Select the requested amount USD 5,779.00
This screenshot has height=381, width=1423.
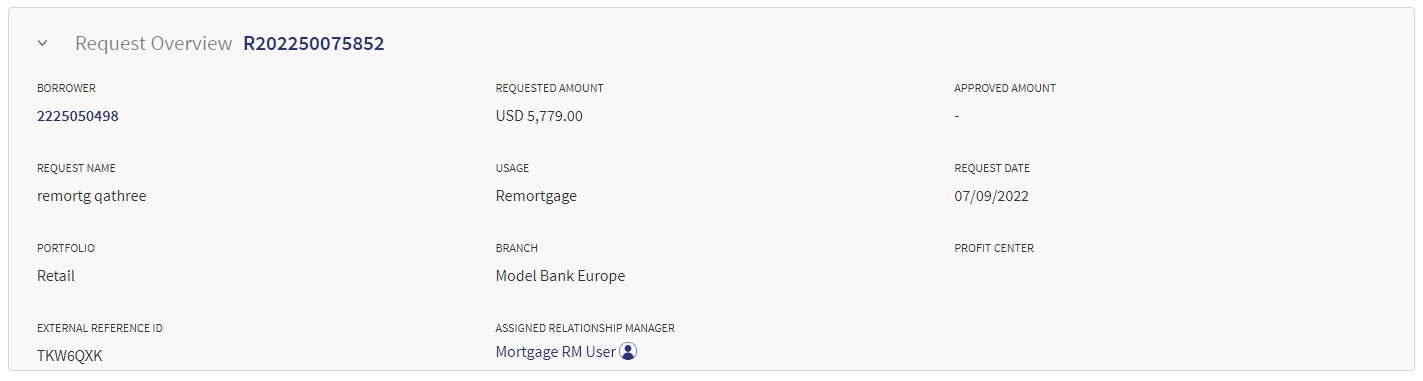tap(539, 116)
